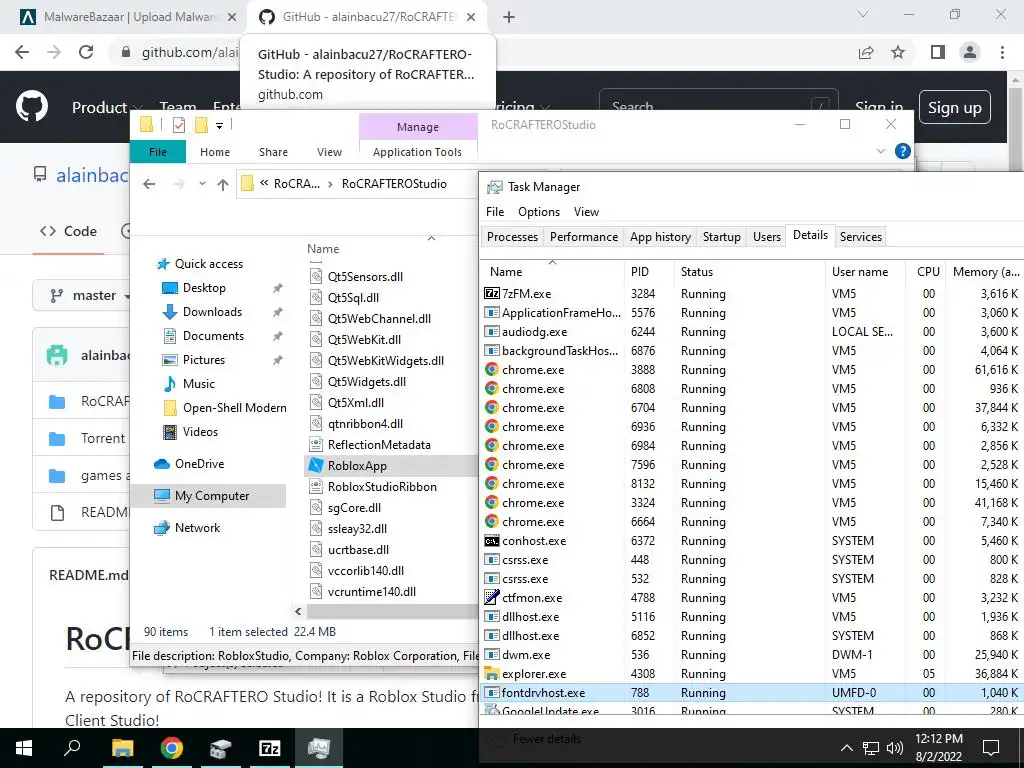Navigate back in File Explorer
1024x768 pixels.
150,184
